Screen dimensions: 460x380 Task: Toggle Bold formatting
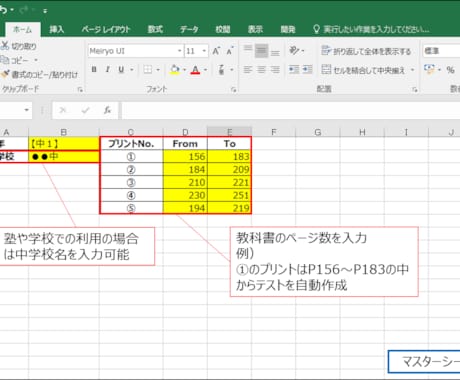click(94, 69)
